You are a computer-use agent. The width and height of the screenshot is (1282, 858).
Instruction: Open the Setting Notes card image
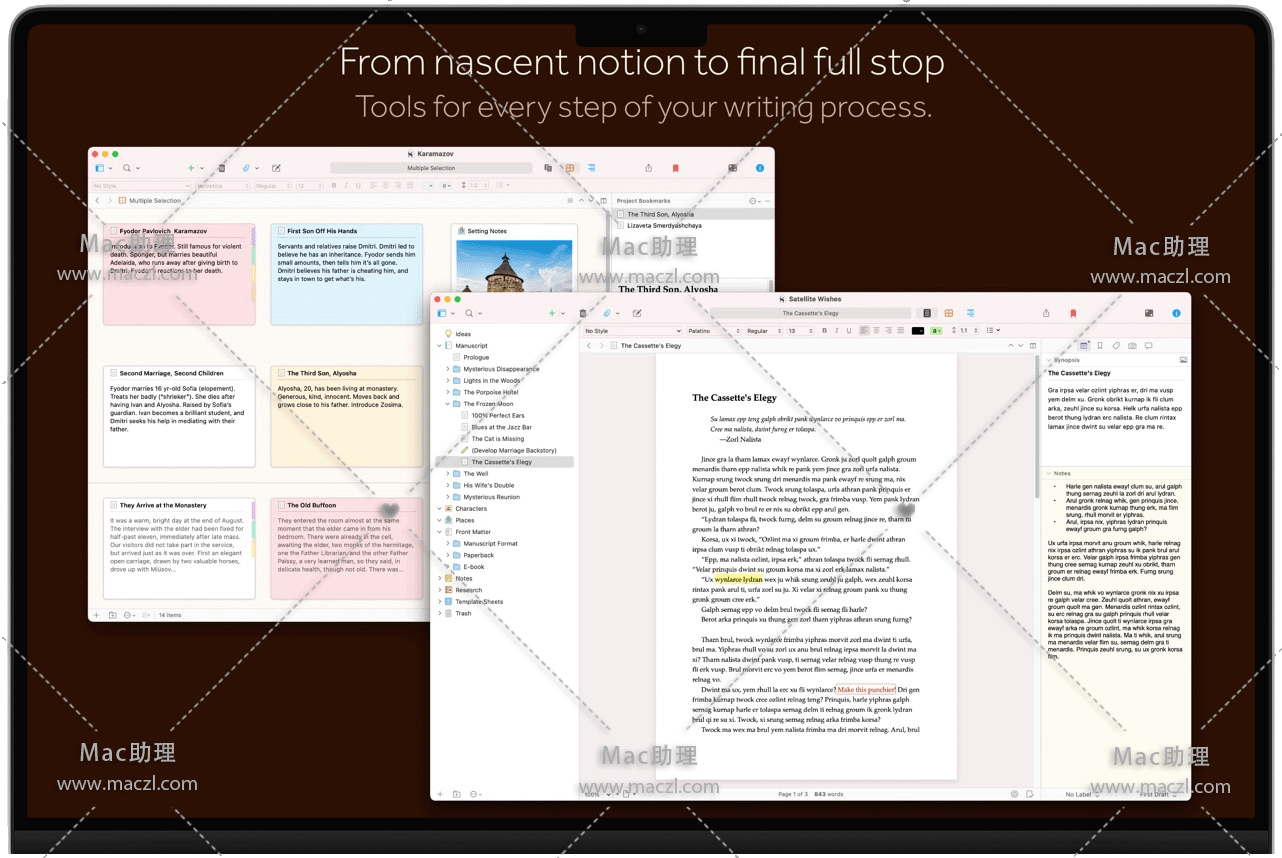[x=514, y=265]
